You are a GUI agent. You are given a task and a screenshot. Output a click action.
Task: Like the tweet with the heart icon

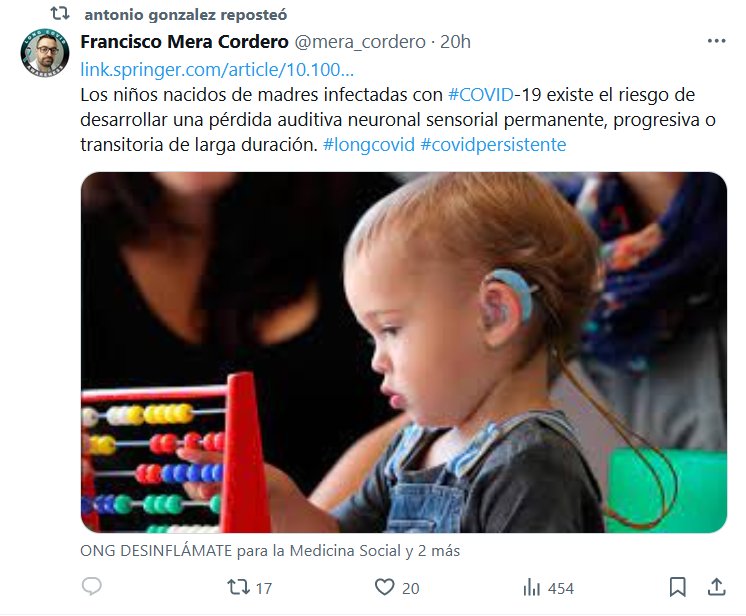384,587
